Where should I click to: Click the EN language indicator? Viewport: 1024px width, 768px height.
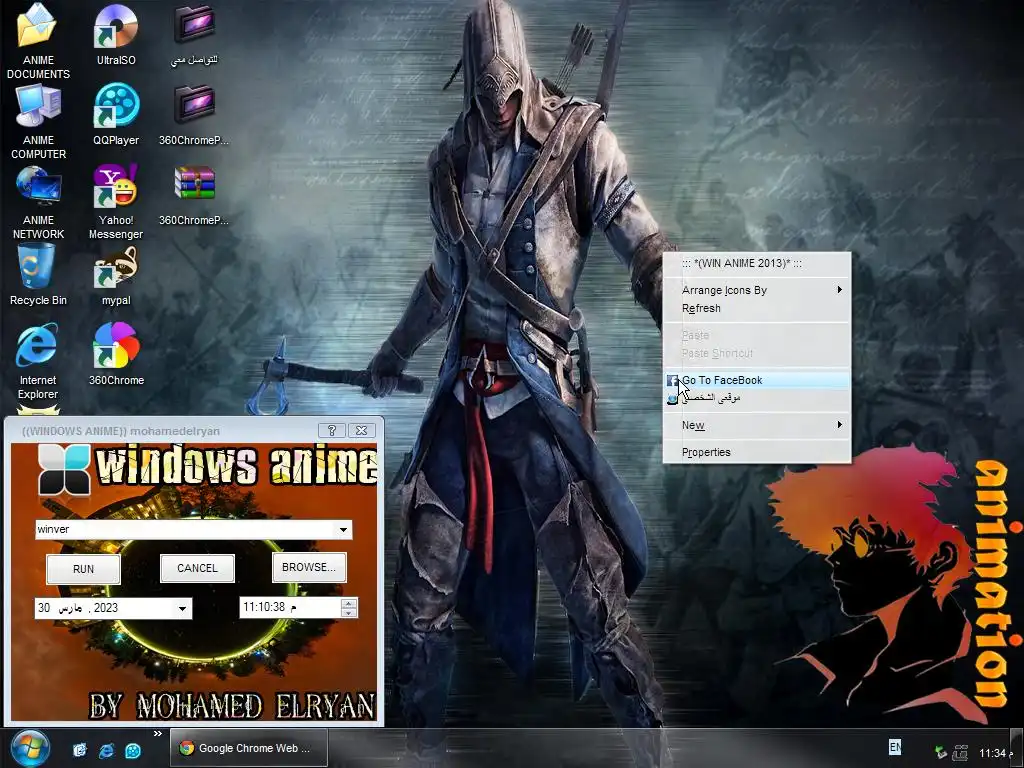coord(895,746)
